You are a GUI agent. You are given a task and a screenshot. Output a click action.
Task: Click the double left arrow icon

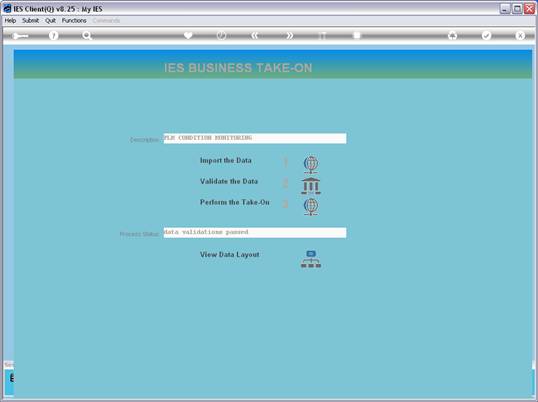pyautogui.click(x=254, y=35)
